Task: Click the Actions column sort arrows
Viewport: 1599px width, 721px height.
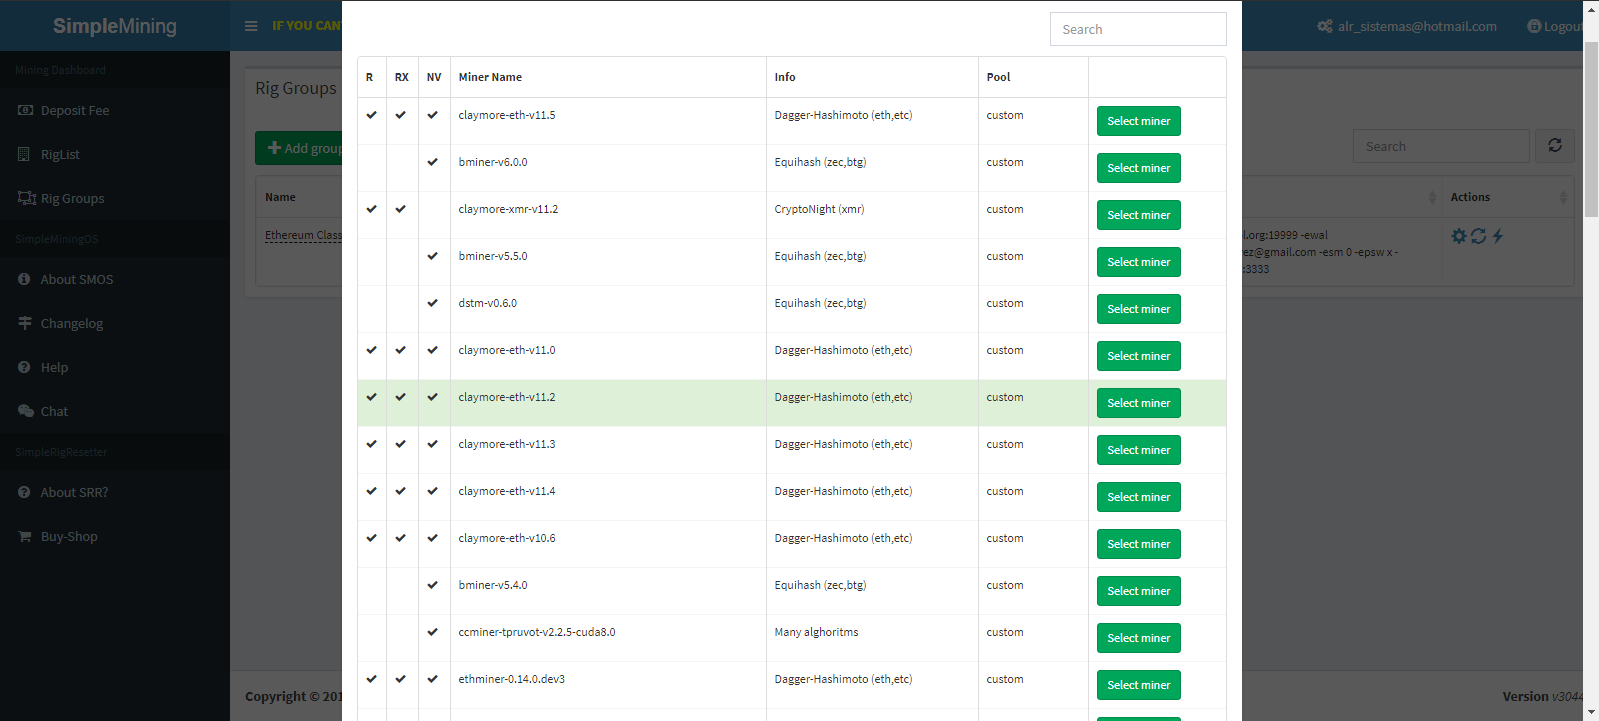Action: coord(1563,198)
